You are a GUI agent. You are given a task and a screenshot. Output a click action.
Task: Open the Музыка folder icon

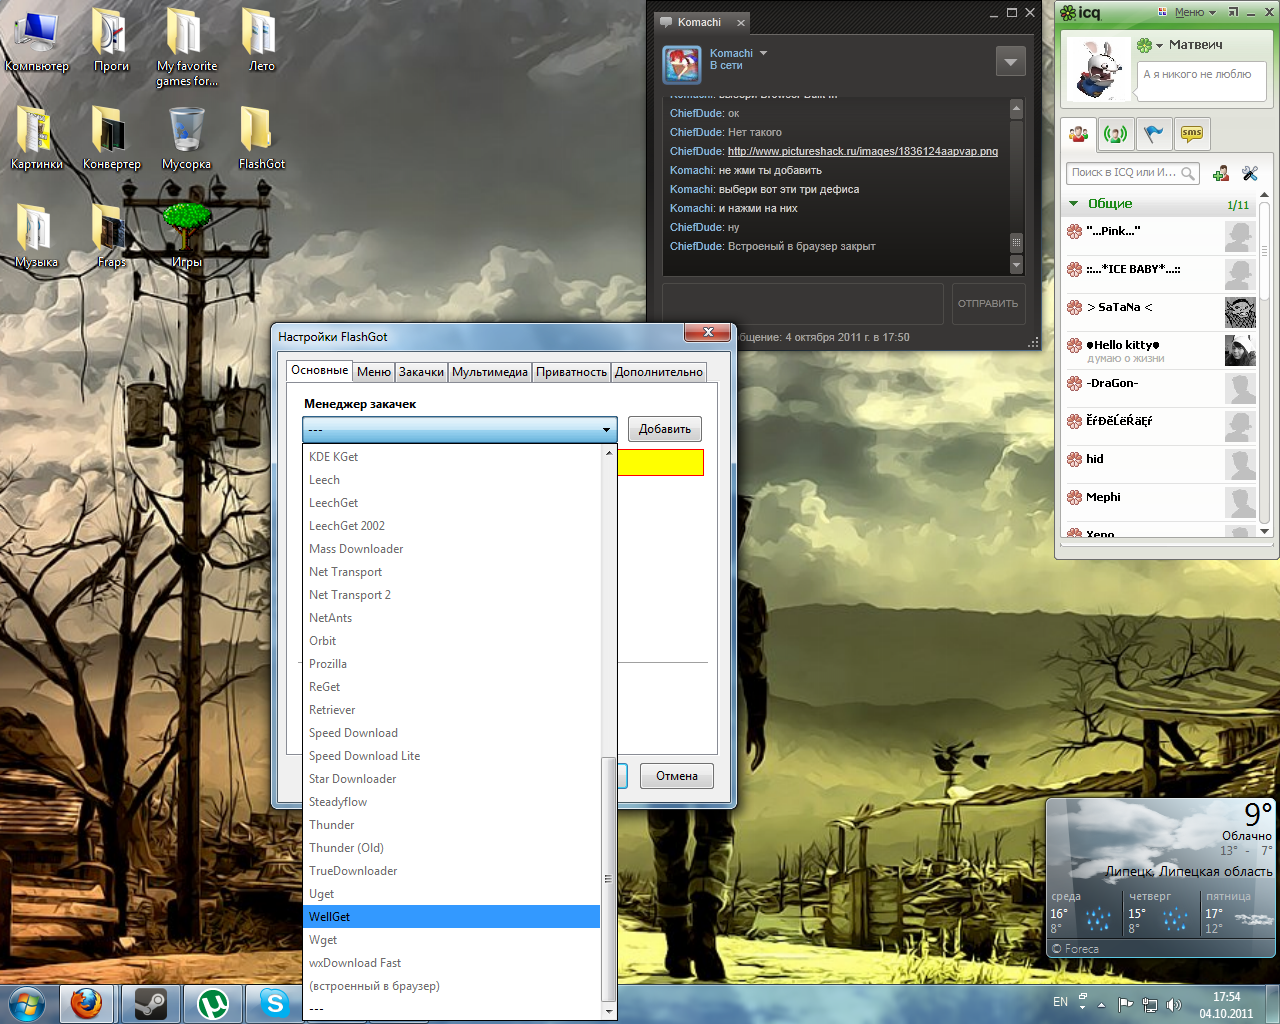tap(36, 237)
